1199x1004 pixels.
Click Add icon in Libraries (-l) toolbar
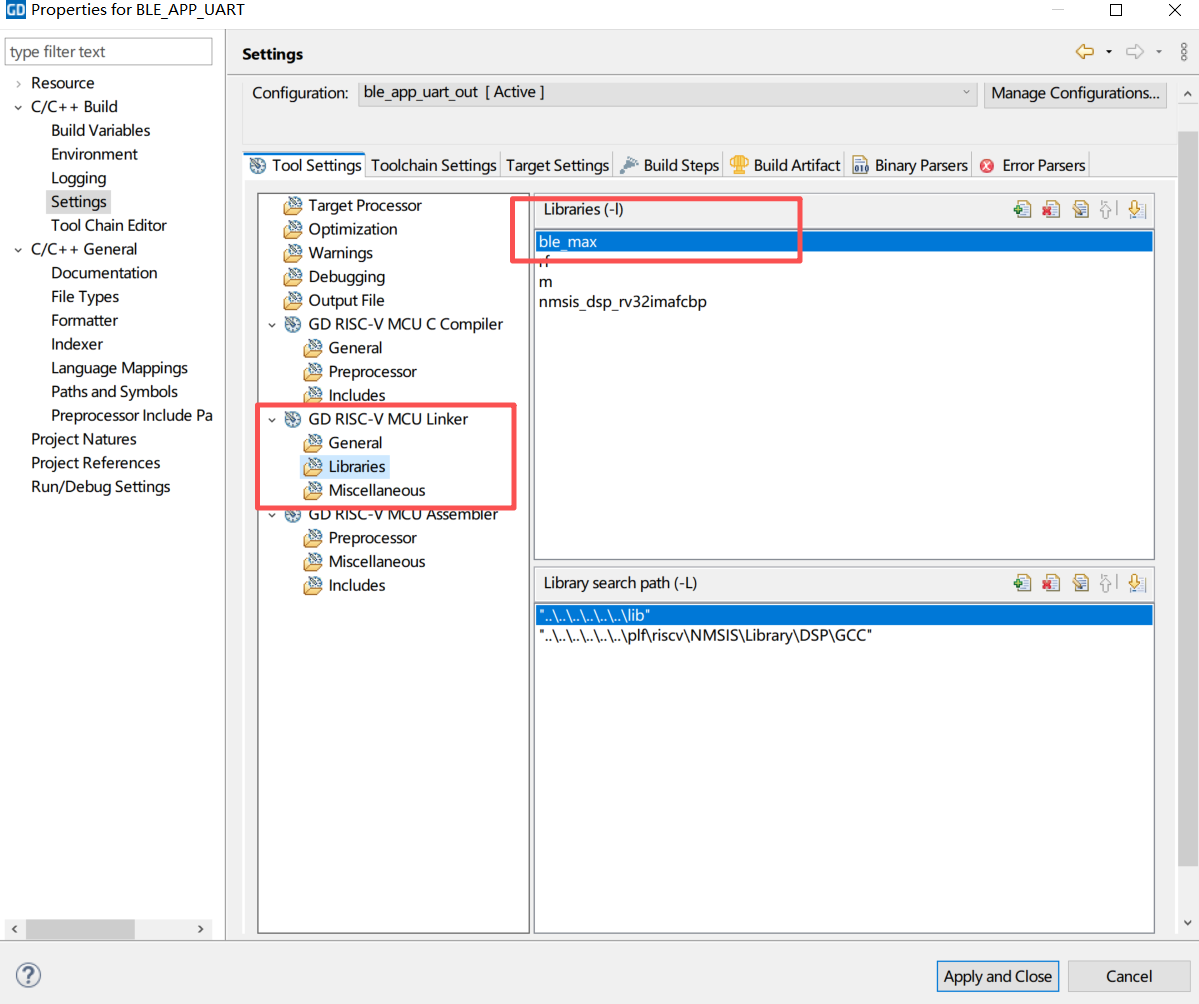pyautogui.click(x=1021, y=210)
